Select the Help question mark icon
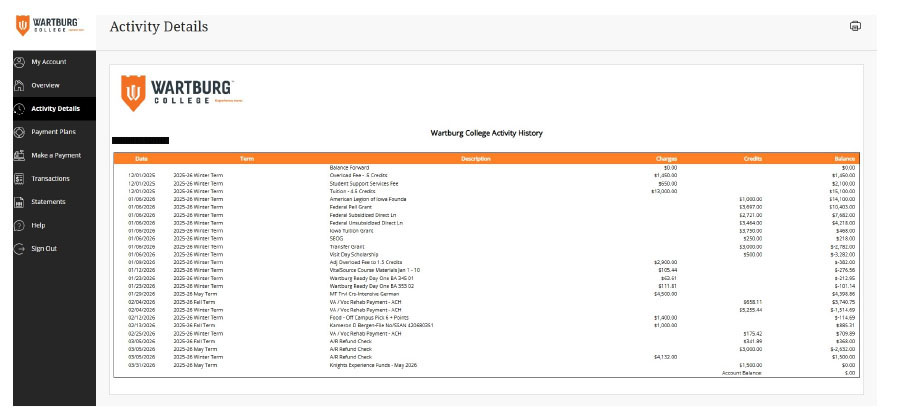Viewport: 900px width, 419px height. pyautogui.click(x=20, y=226)
